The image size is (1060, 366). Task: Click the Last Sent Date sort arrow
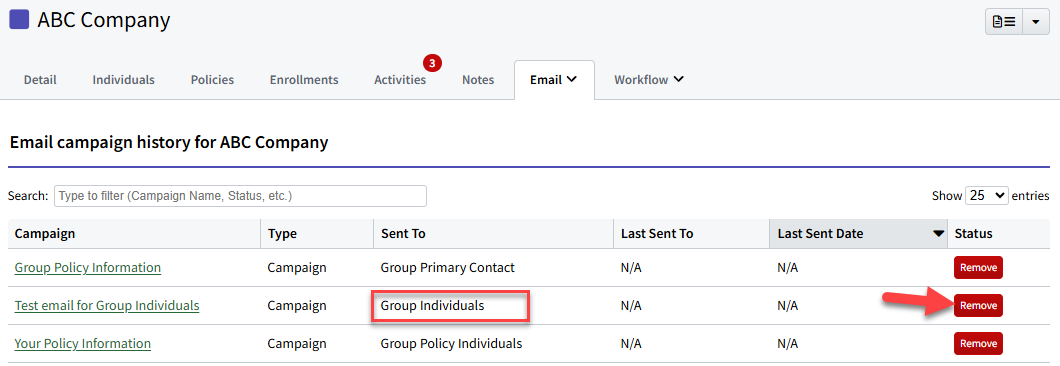(x=938, y=234)
